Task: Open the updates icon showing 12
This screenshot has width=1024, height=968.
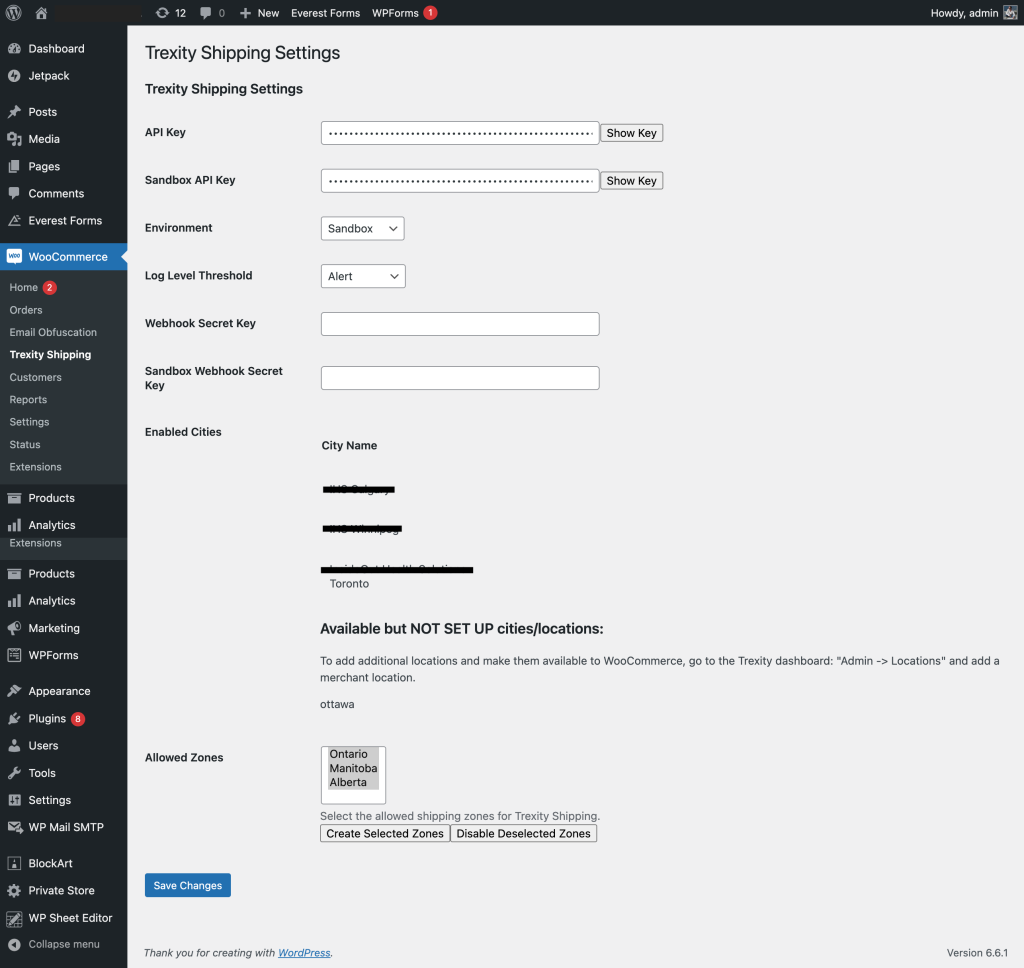Action: tap(171, 13)
